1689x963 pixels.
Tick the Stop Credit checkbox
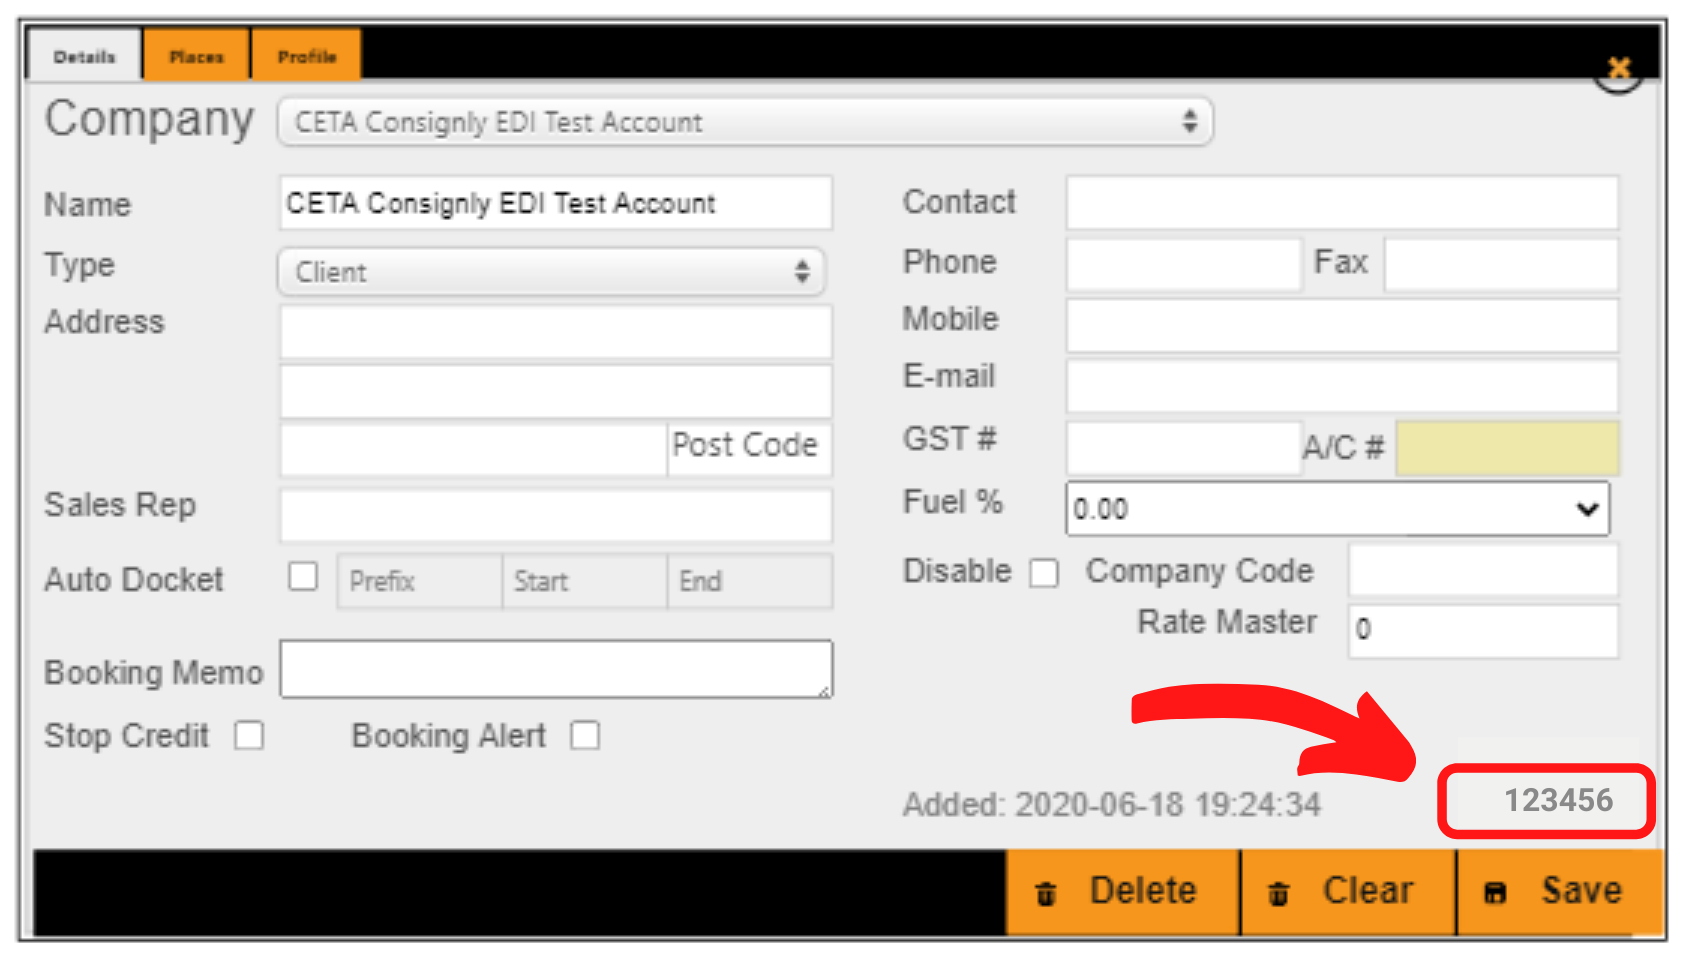coord(249,736)
